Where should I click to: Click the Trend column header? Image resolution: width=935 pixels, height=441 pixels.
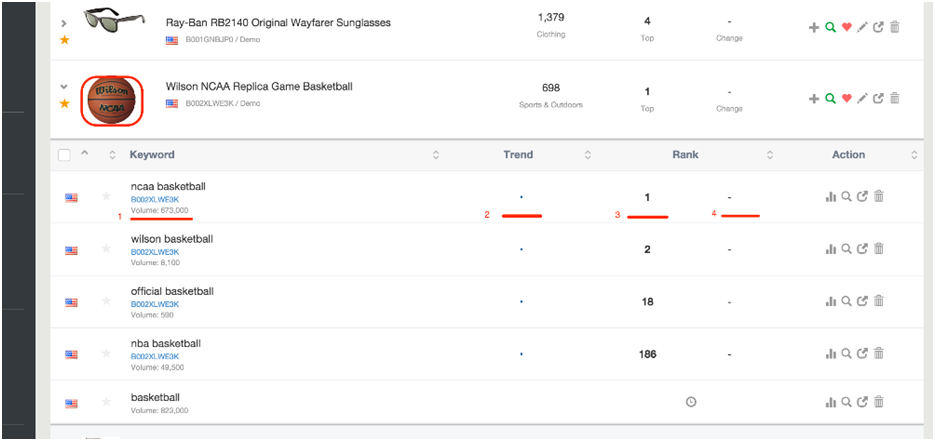tap(518, 155)
